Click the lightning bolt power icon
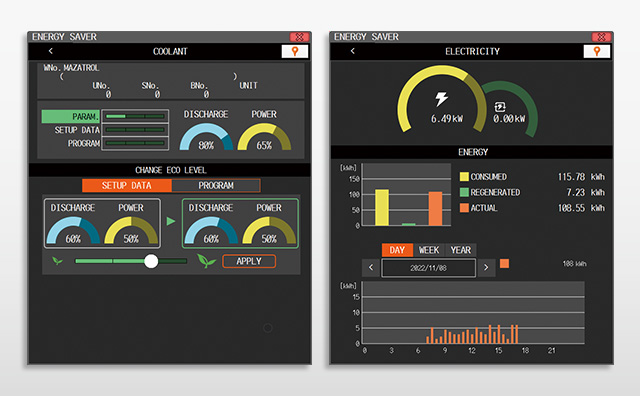Image resolution: width=640 pixels, height=396 pixels. tap(441, 99)
